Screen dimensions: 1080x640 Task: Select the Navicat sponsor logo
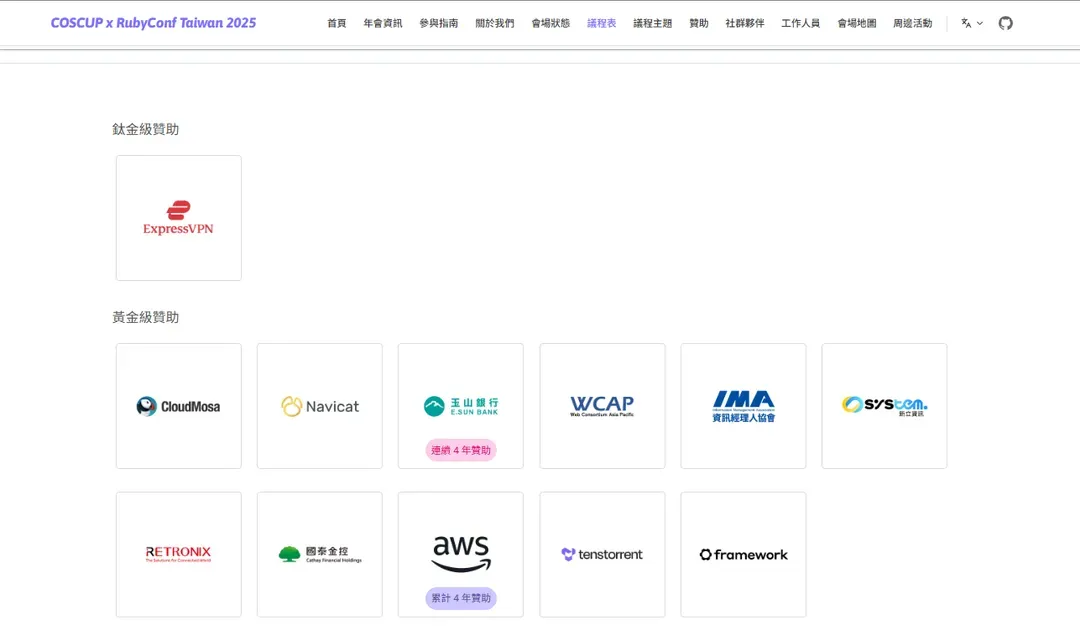click(320, 406)
